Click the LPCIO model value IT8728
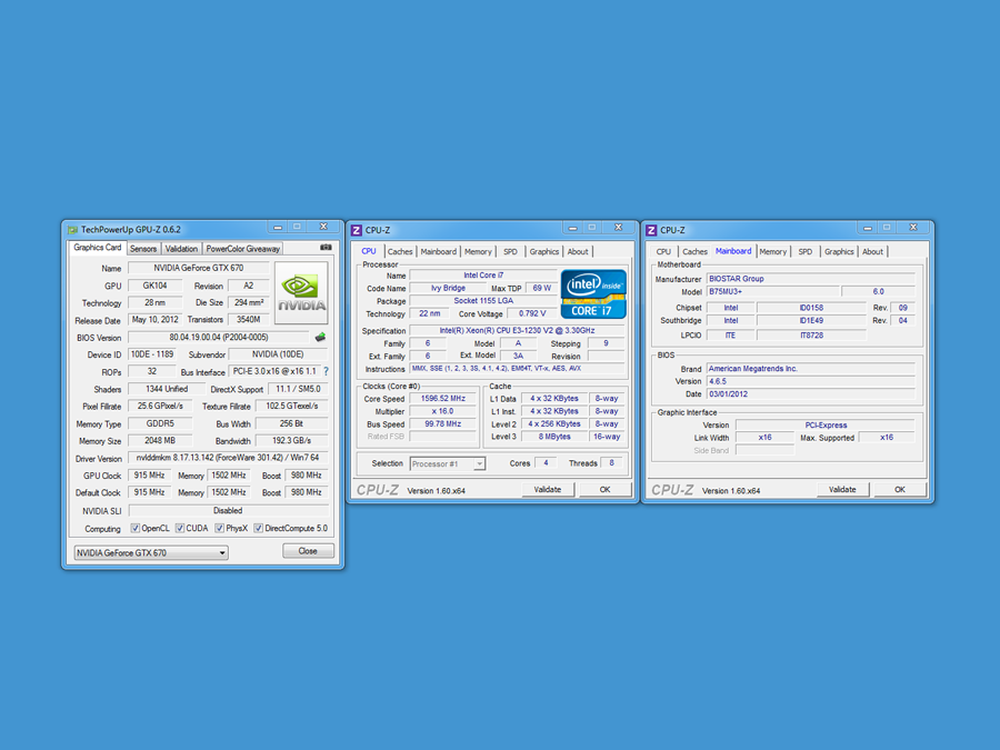The width and height of the screenshot is (1000, 750). point(811,335)
